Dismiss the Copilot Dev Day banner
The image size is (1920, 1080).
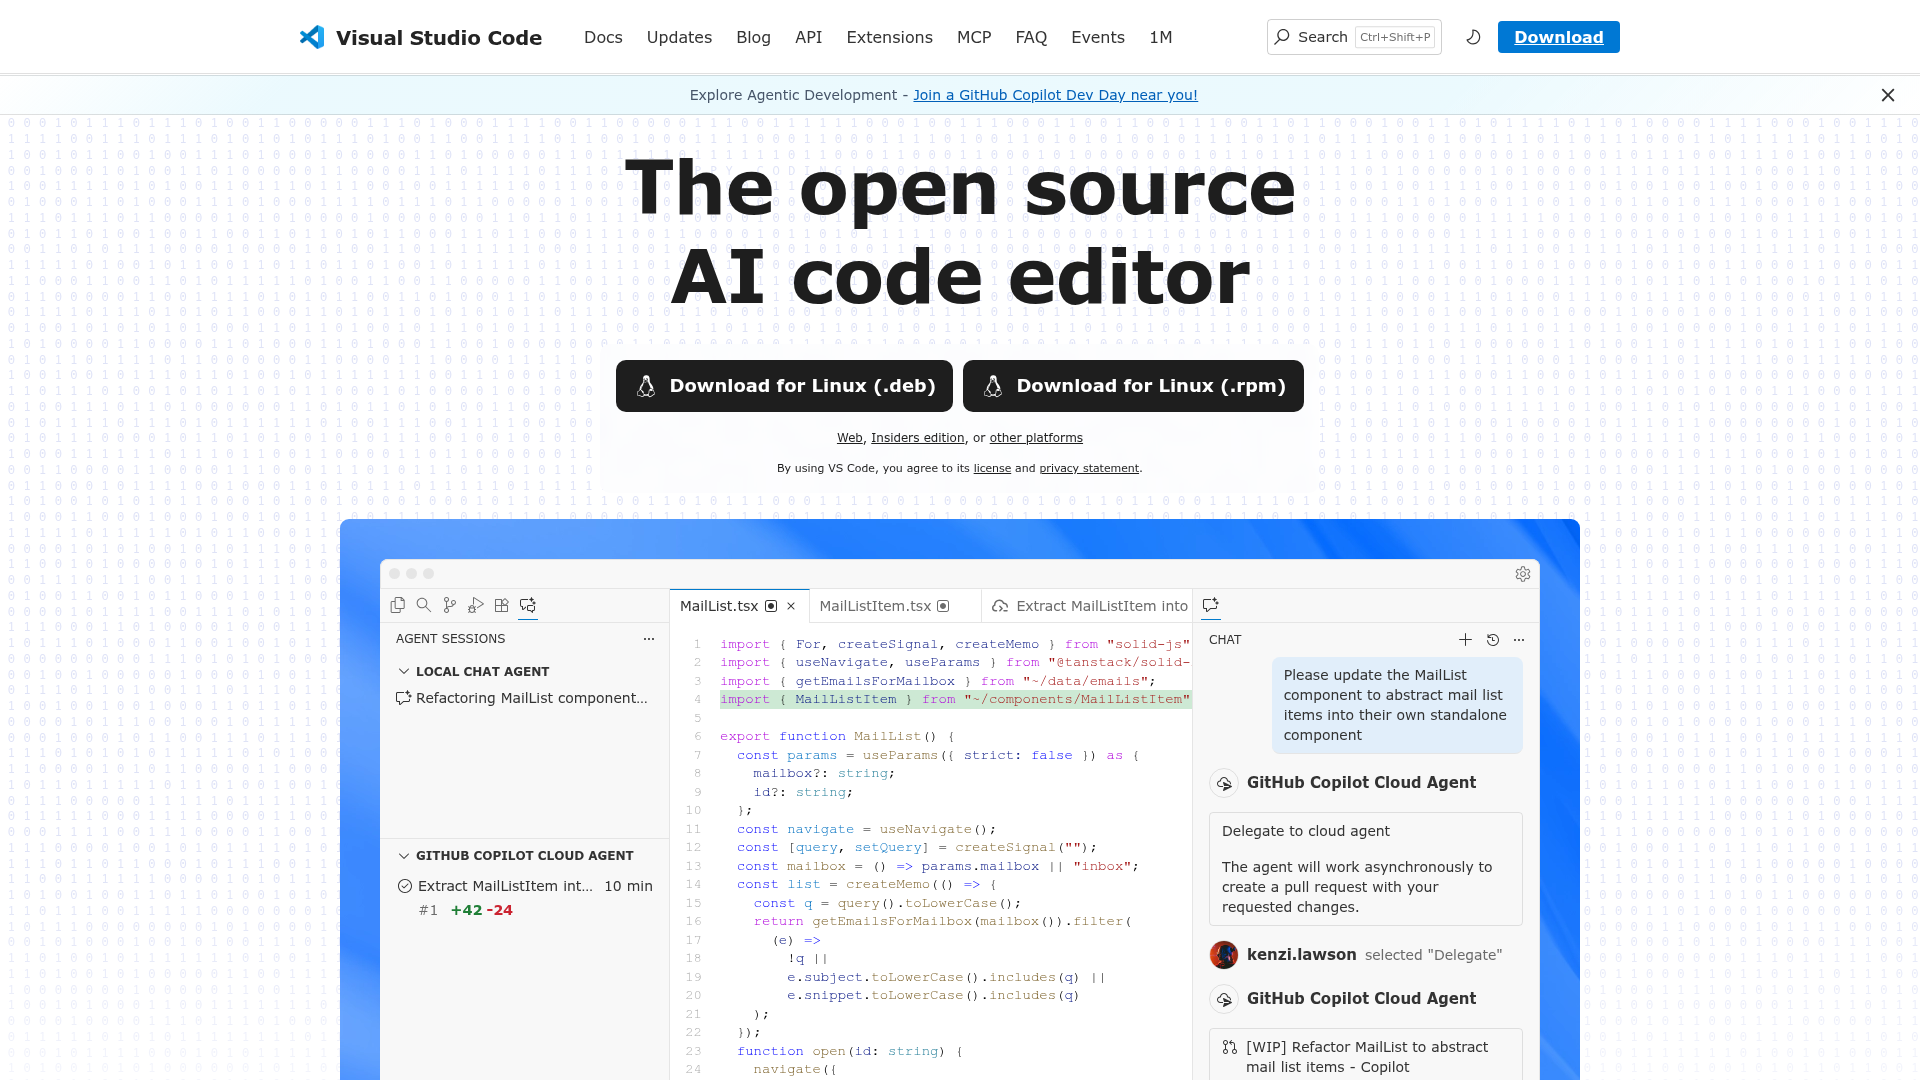tap(1888, 95)
